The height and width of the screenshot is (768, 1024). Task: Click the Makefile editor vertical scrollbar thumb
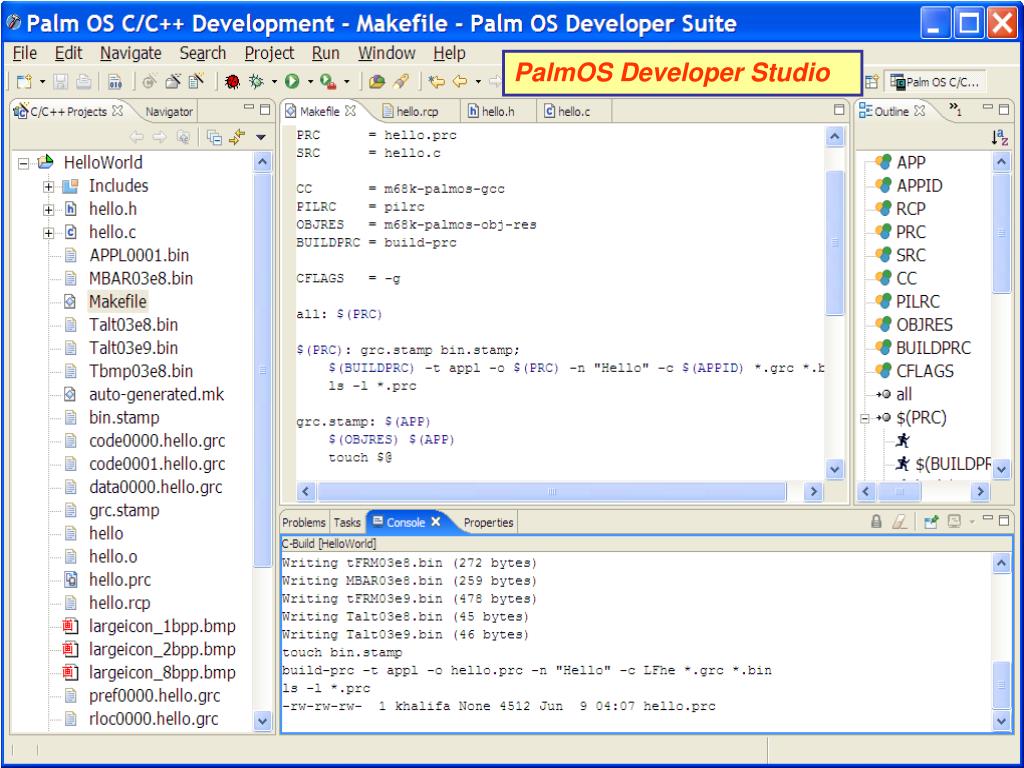(x=835, y=242)
